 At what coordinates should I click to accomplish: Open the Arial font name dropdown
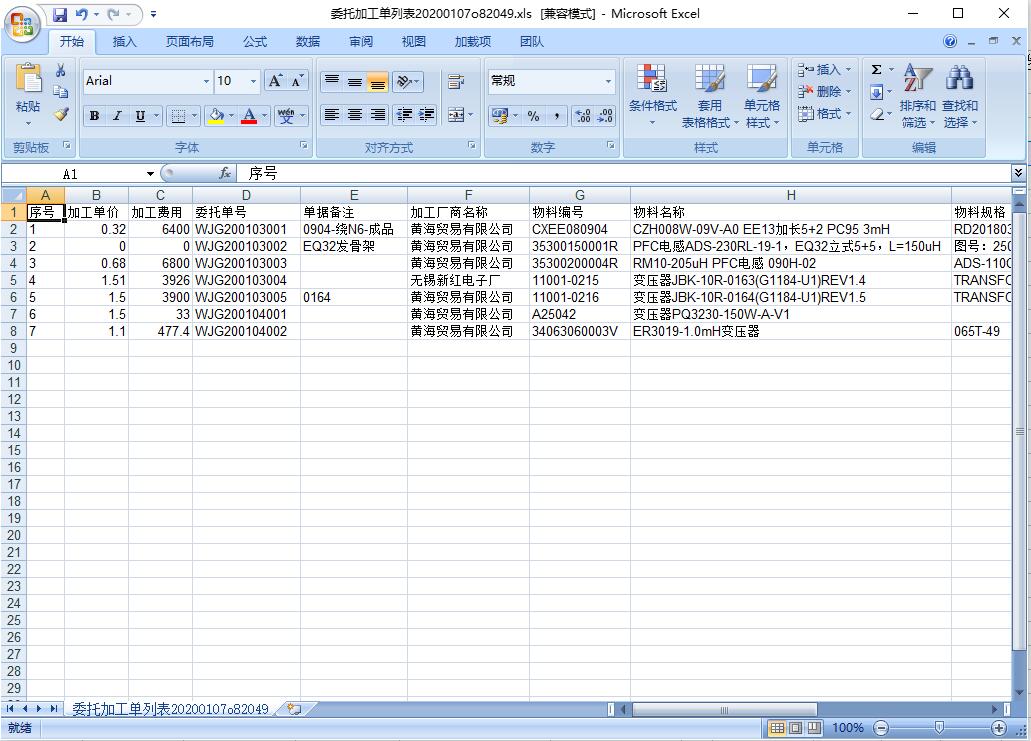(207, 81)
